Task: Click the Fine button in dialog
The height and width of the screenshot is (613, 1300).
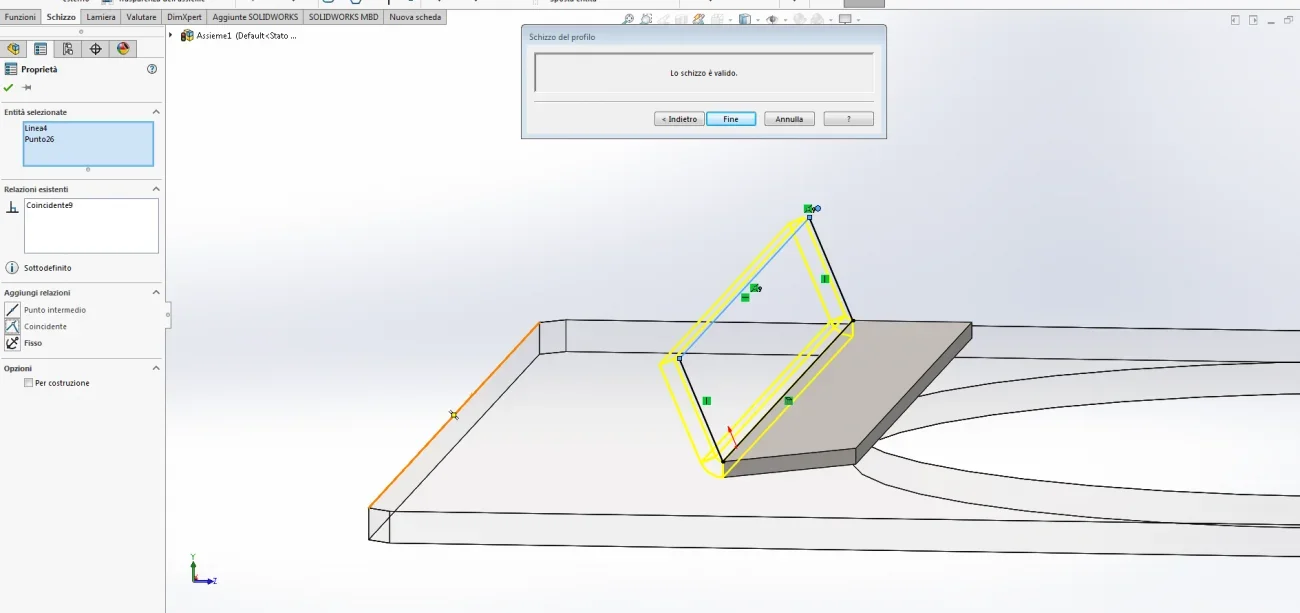Action: point(731,119)
